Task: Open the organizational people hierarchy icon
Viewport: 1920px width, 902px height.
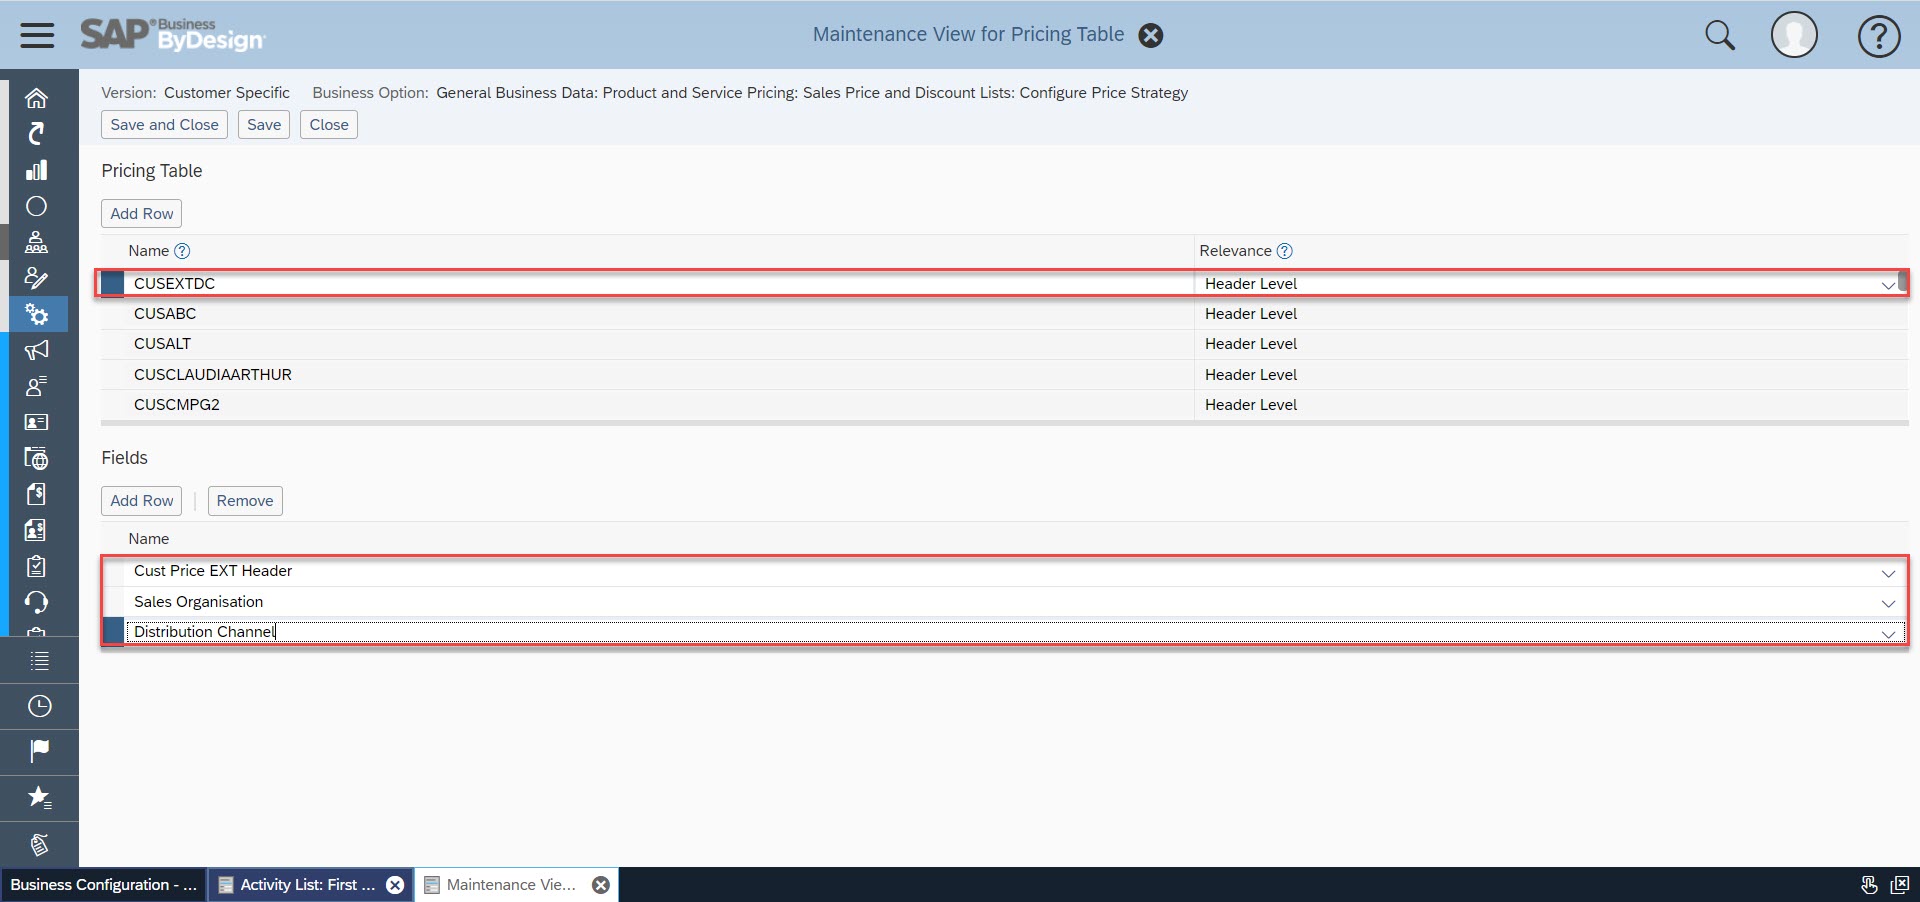Action: (x=36, y=242)
